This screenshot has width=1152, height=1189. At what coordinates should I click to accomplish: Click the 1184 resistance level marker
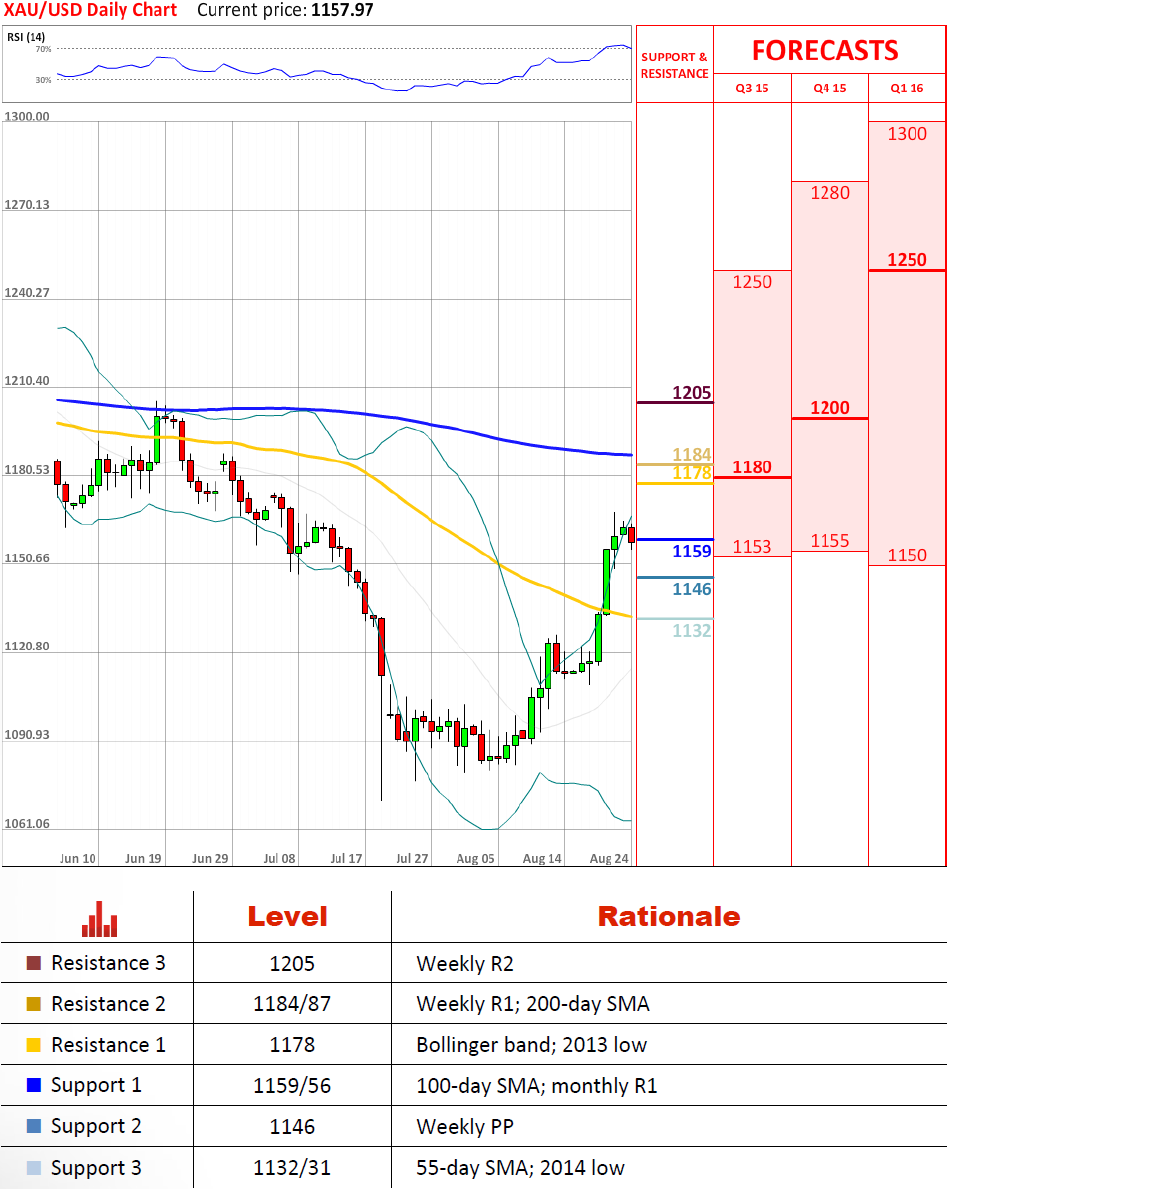pos(692,454)
